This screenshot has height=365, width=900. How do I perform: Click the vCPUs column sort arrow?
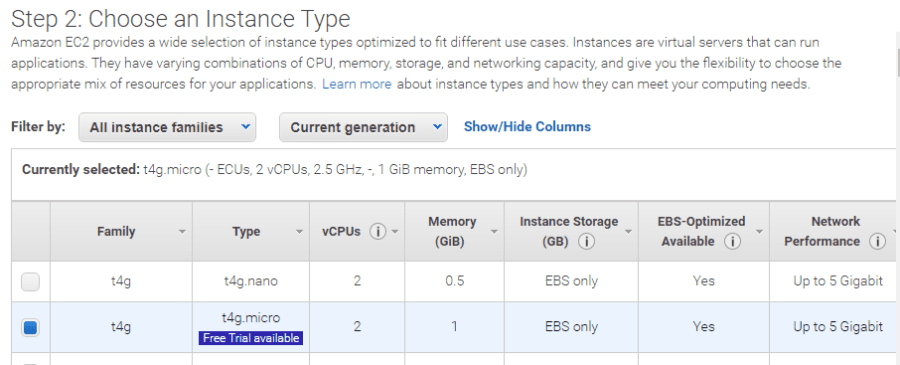[x=394, y=232]
